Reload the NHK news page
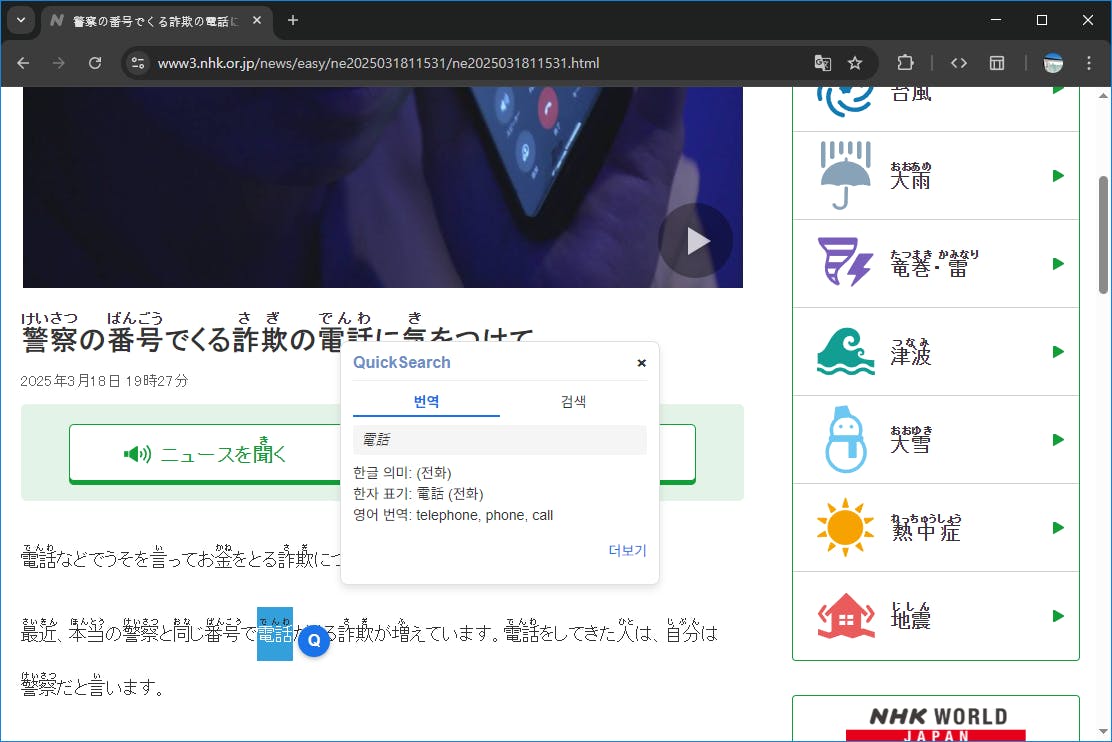Viewport: 1112px width, 742px height. (95, 63)
